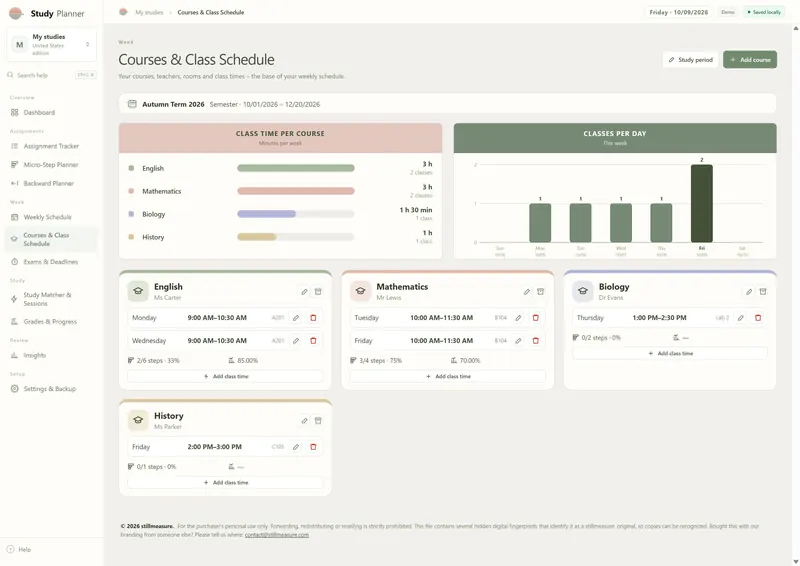The width and height of the screenshot is (800, 566).
Task: Delete History Friday class time
Action: [x=313, y=447]
